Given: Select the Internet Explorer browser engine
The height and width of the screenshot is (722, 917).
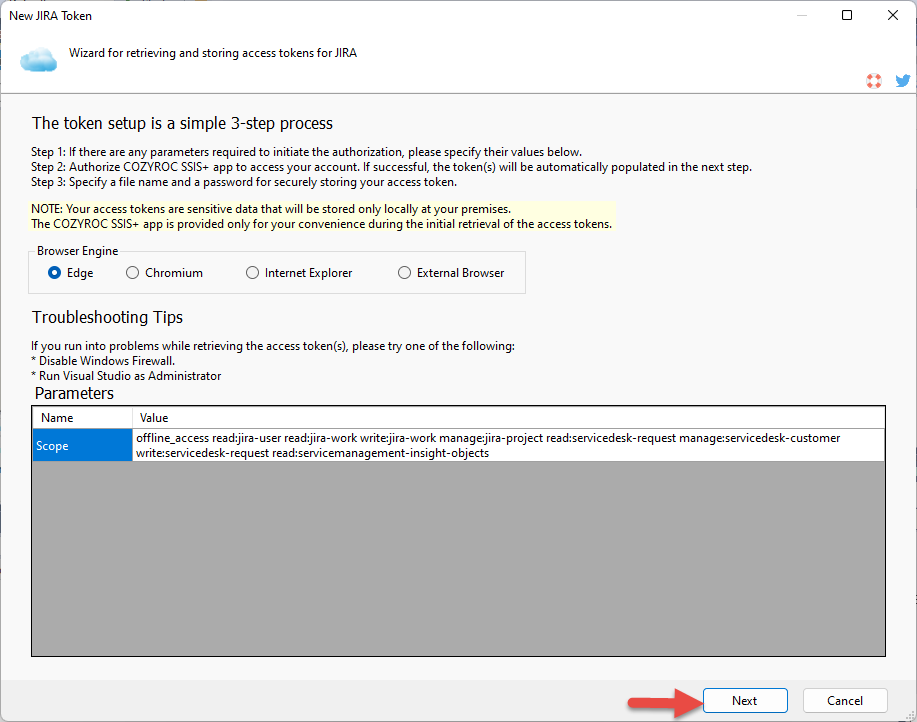Looking at the screenshot, I should click(299, 273).
